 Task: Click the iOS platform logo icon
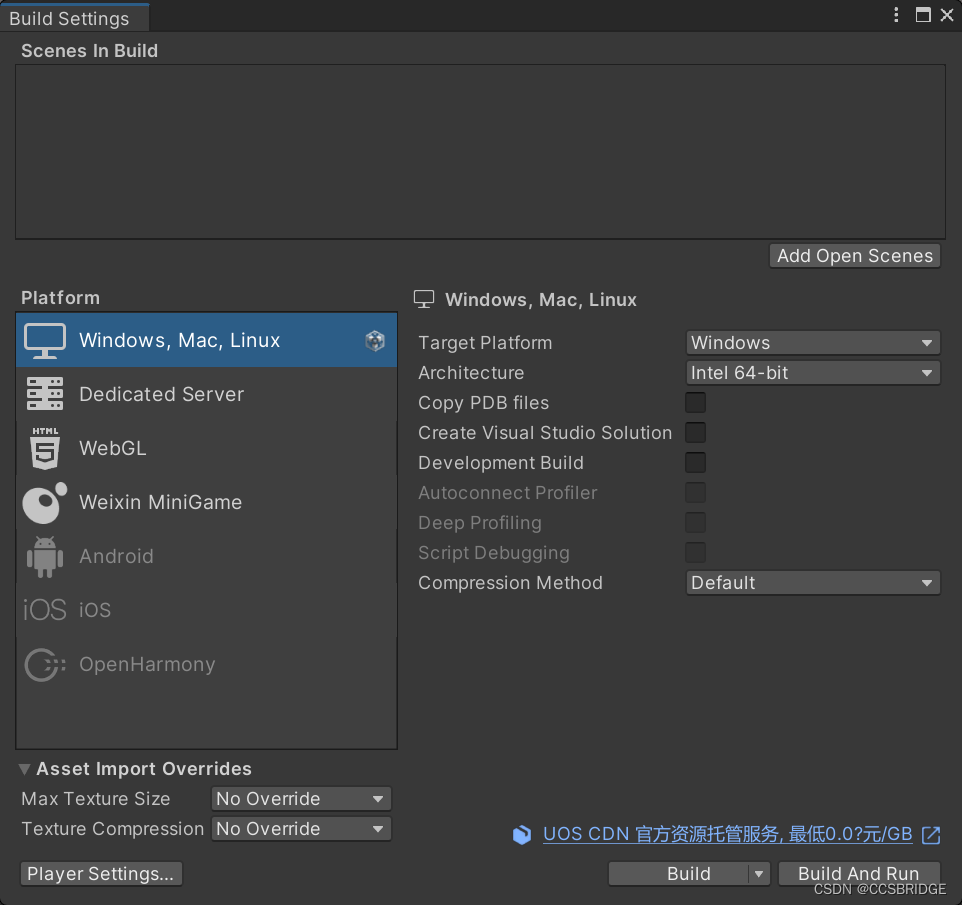point(45,610)
